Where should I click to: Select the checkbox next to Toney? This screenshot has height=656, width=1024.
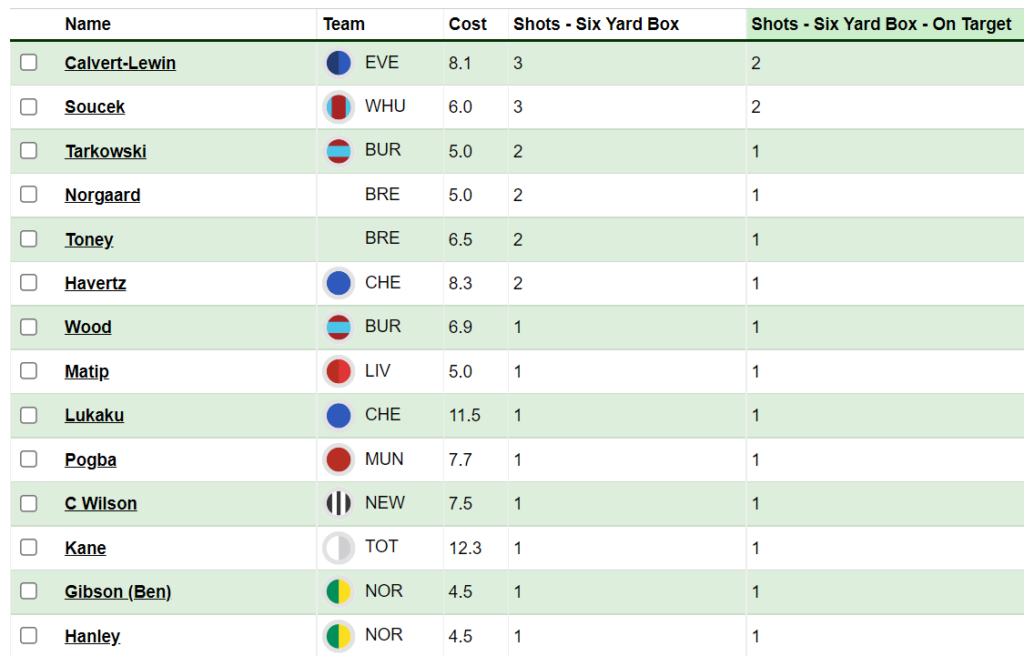[x=29, y=238]
